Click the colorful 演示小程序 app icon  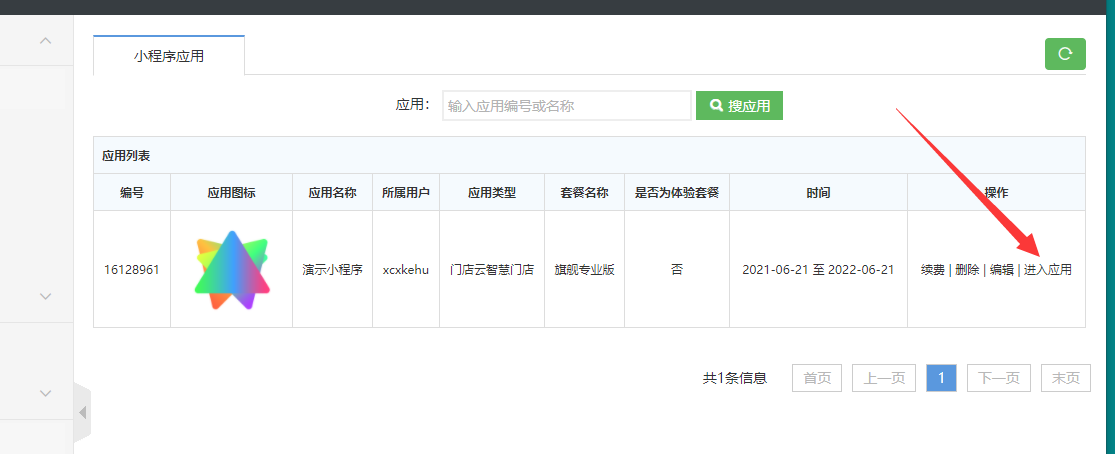pyautogui.click(x=231, y=269)
